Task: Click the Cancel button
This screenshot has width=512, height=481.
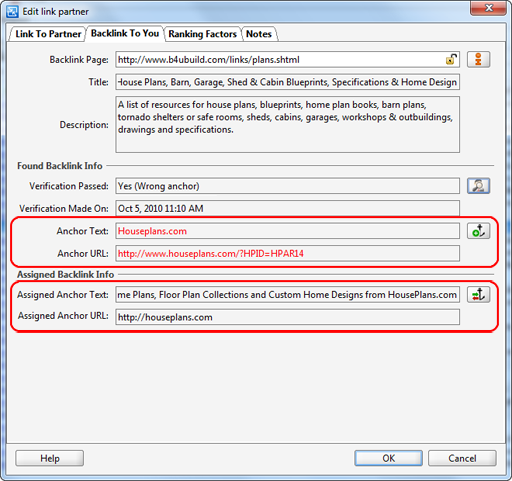Action: (x=462, y=458)
